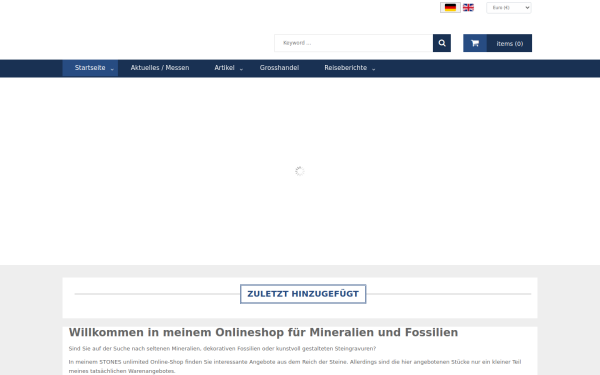Expand the Reiseberichte dropdown arrow
This screenshot has height=375, width=600.
tap(373, 69)
